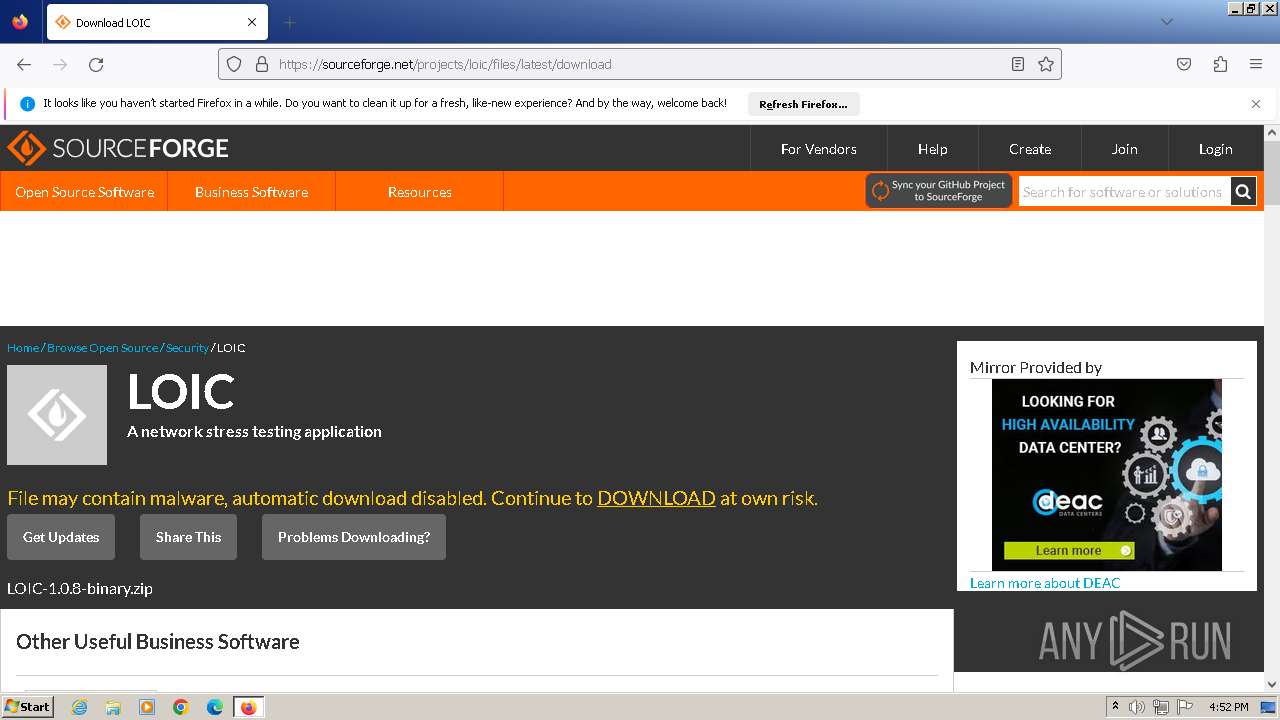
Task: Open the Windows Start menu
Action: [x=27, y=707]
